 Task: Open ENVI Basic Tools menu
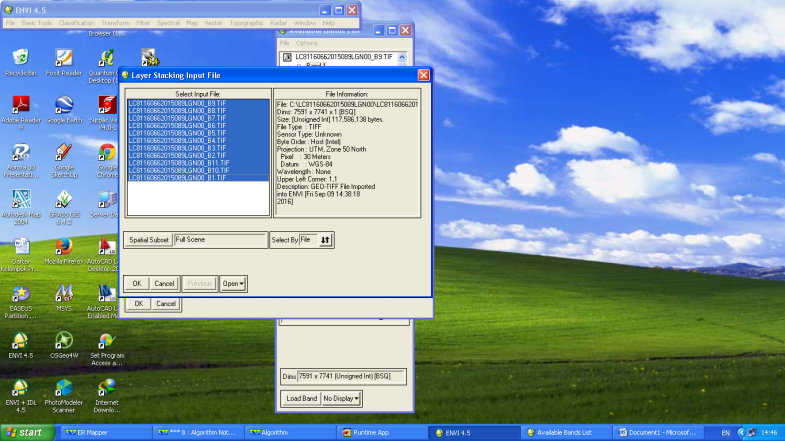click(37, 23)
